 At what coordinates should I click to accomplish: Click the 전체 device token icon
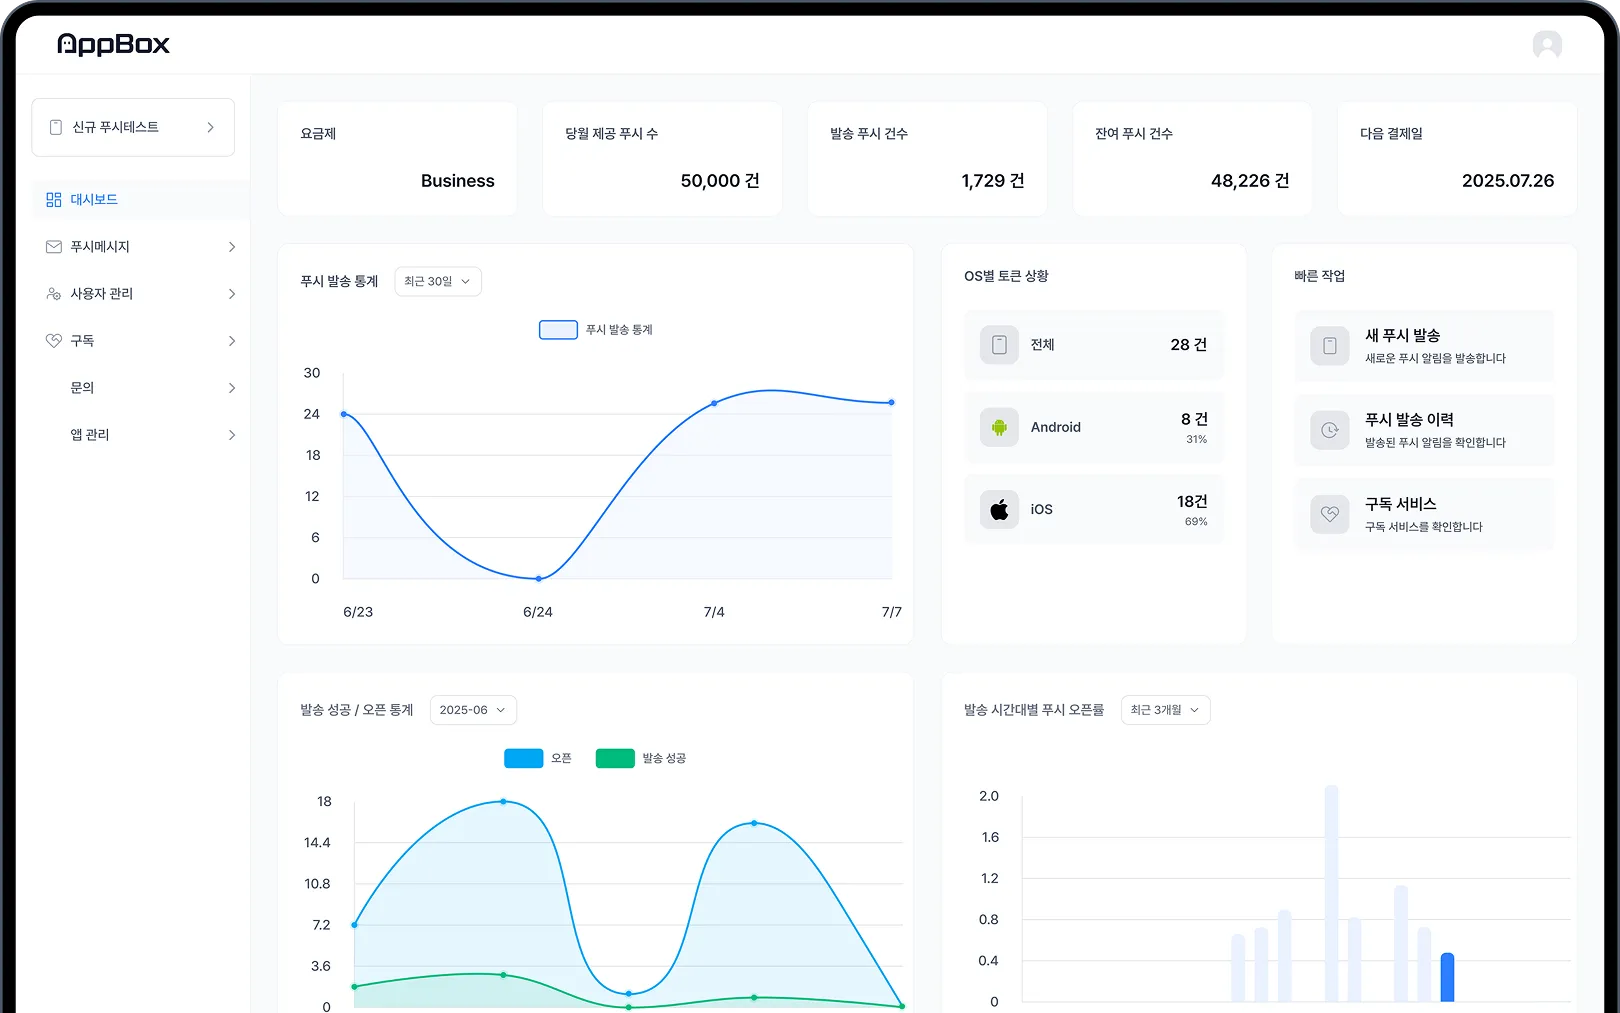click(998, 345)
